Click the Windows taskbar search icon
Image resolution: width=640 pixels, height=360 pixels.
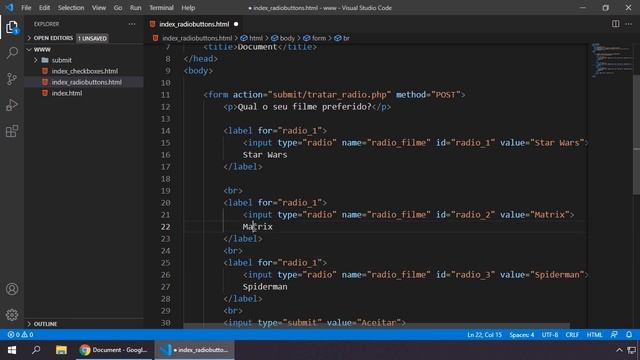coord(36,350)
